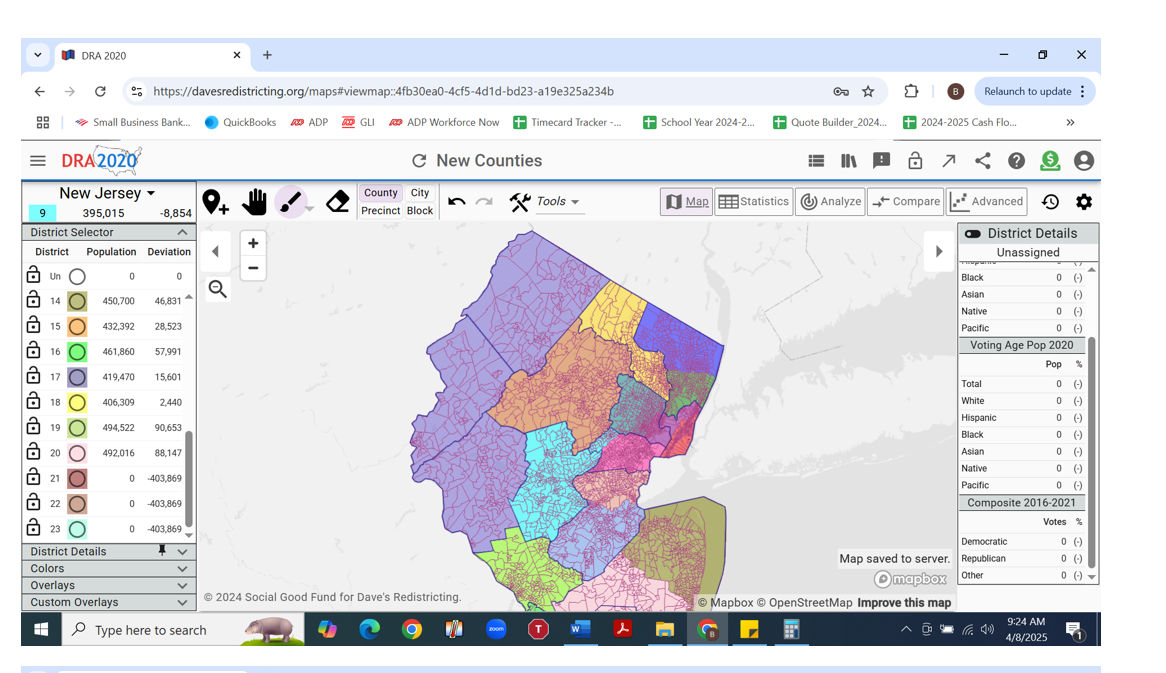
Task: Select the eraser tool
Action: 338,202
